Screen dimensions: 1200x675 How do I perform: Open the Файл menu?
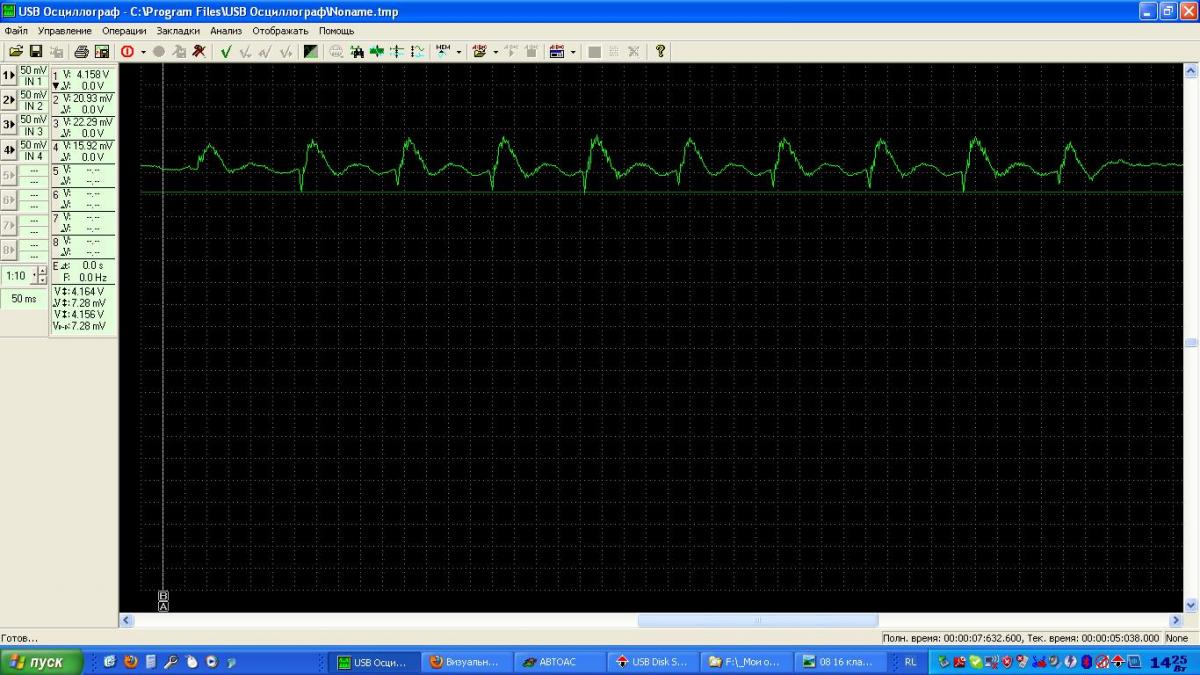(x=16, y=31)
